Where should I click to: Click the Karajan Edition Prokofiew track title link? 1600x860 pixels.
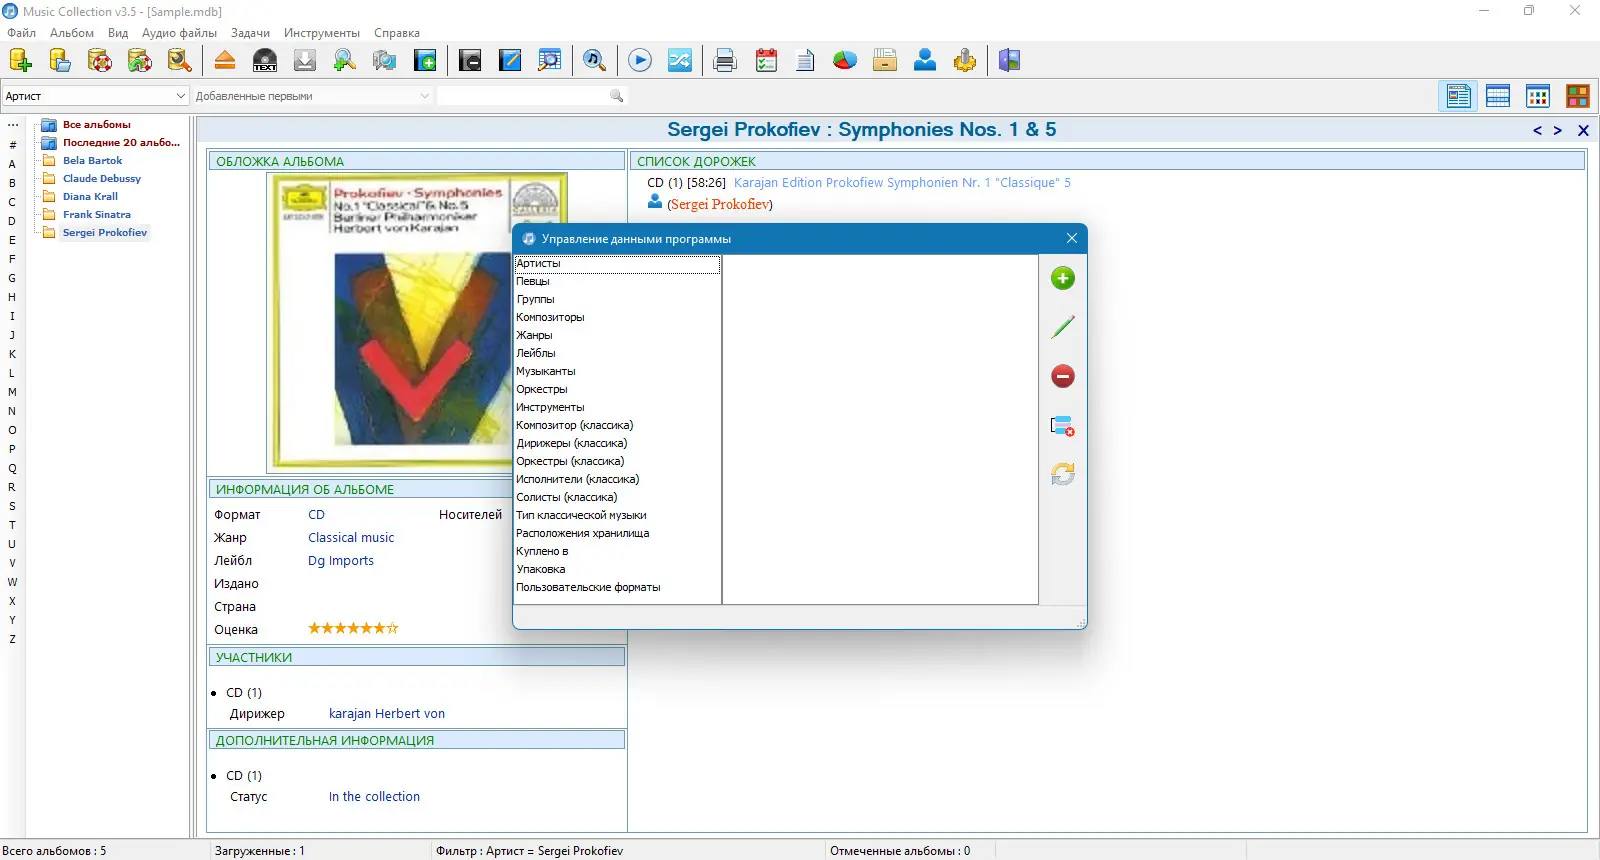[x=902, y=183]
